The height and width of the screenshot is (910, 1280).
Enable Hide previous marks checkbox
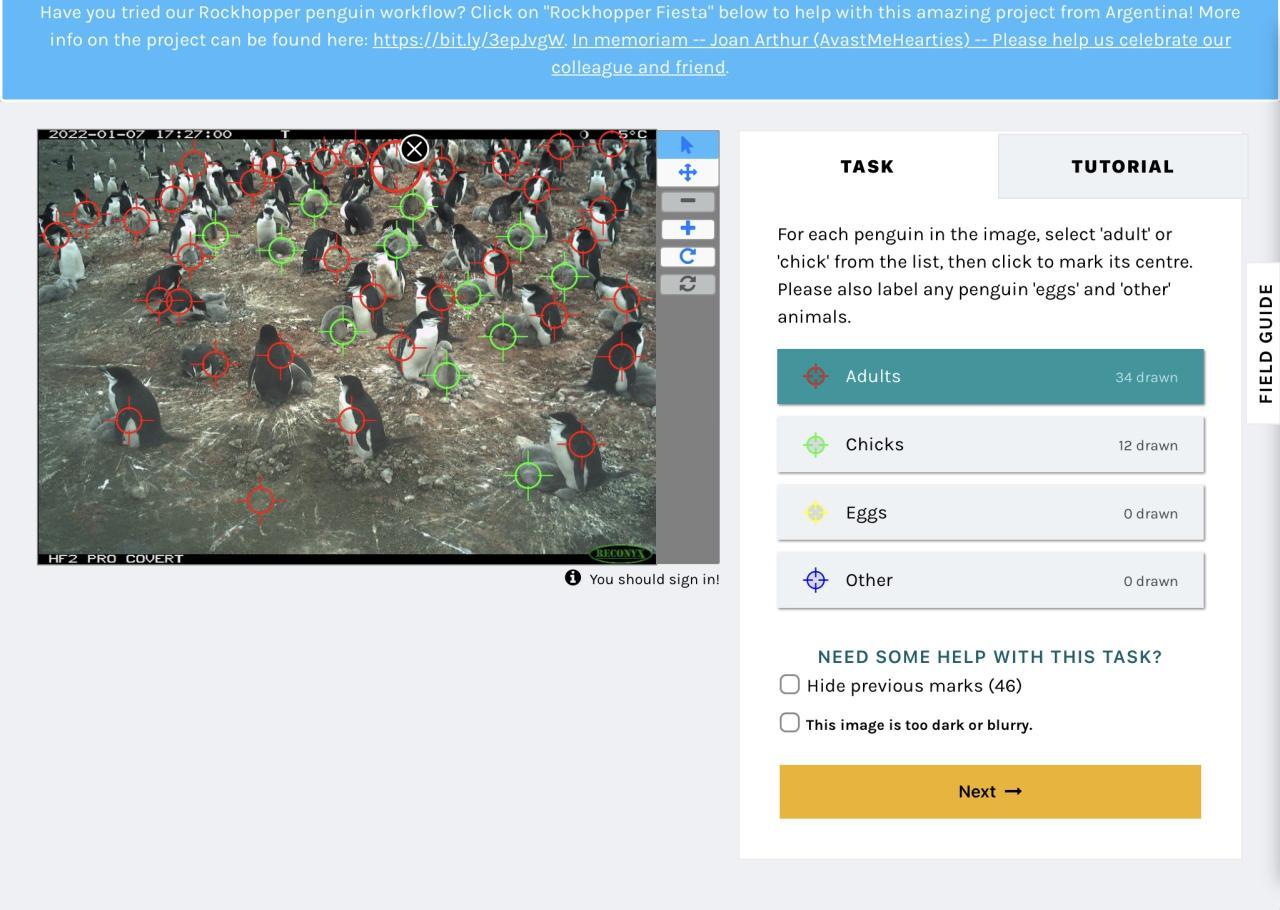790,684
